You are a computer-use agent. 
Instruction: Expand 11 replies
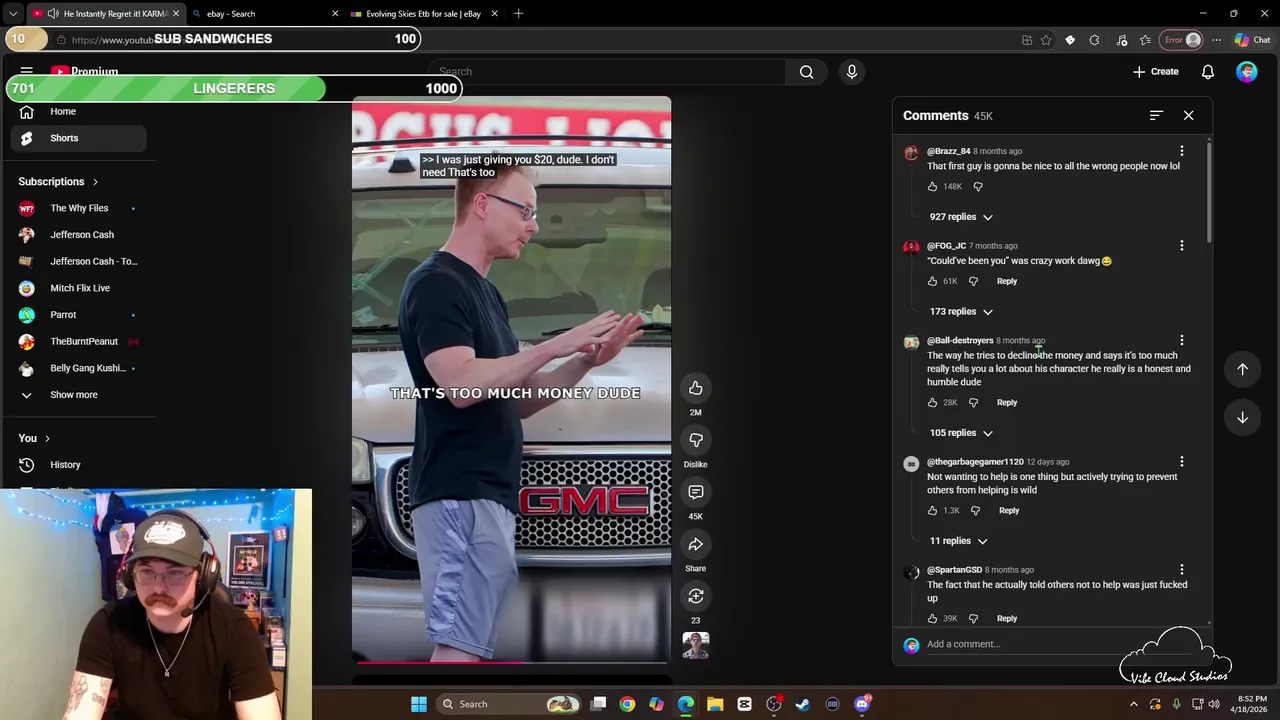coord(958,541)
